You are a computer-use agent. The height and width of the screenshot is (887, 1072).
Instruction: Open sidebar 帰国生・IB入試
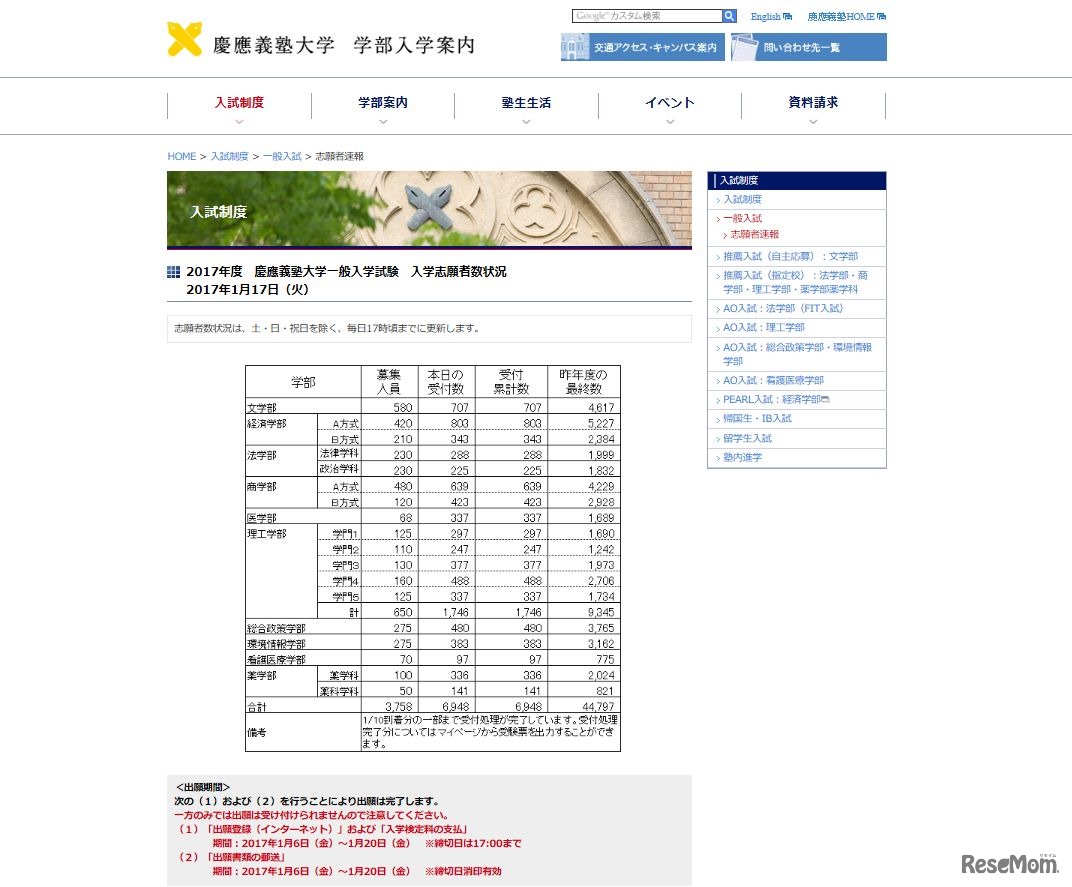[758, 419]
